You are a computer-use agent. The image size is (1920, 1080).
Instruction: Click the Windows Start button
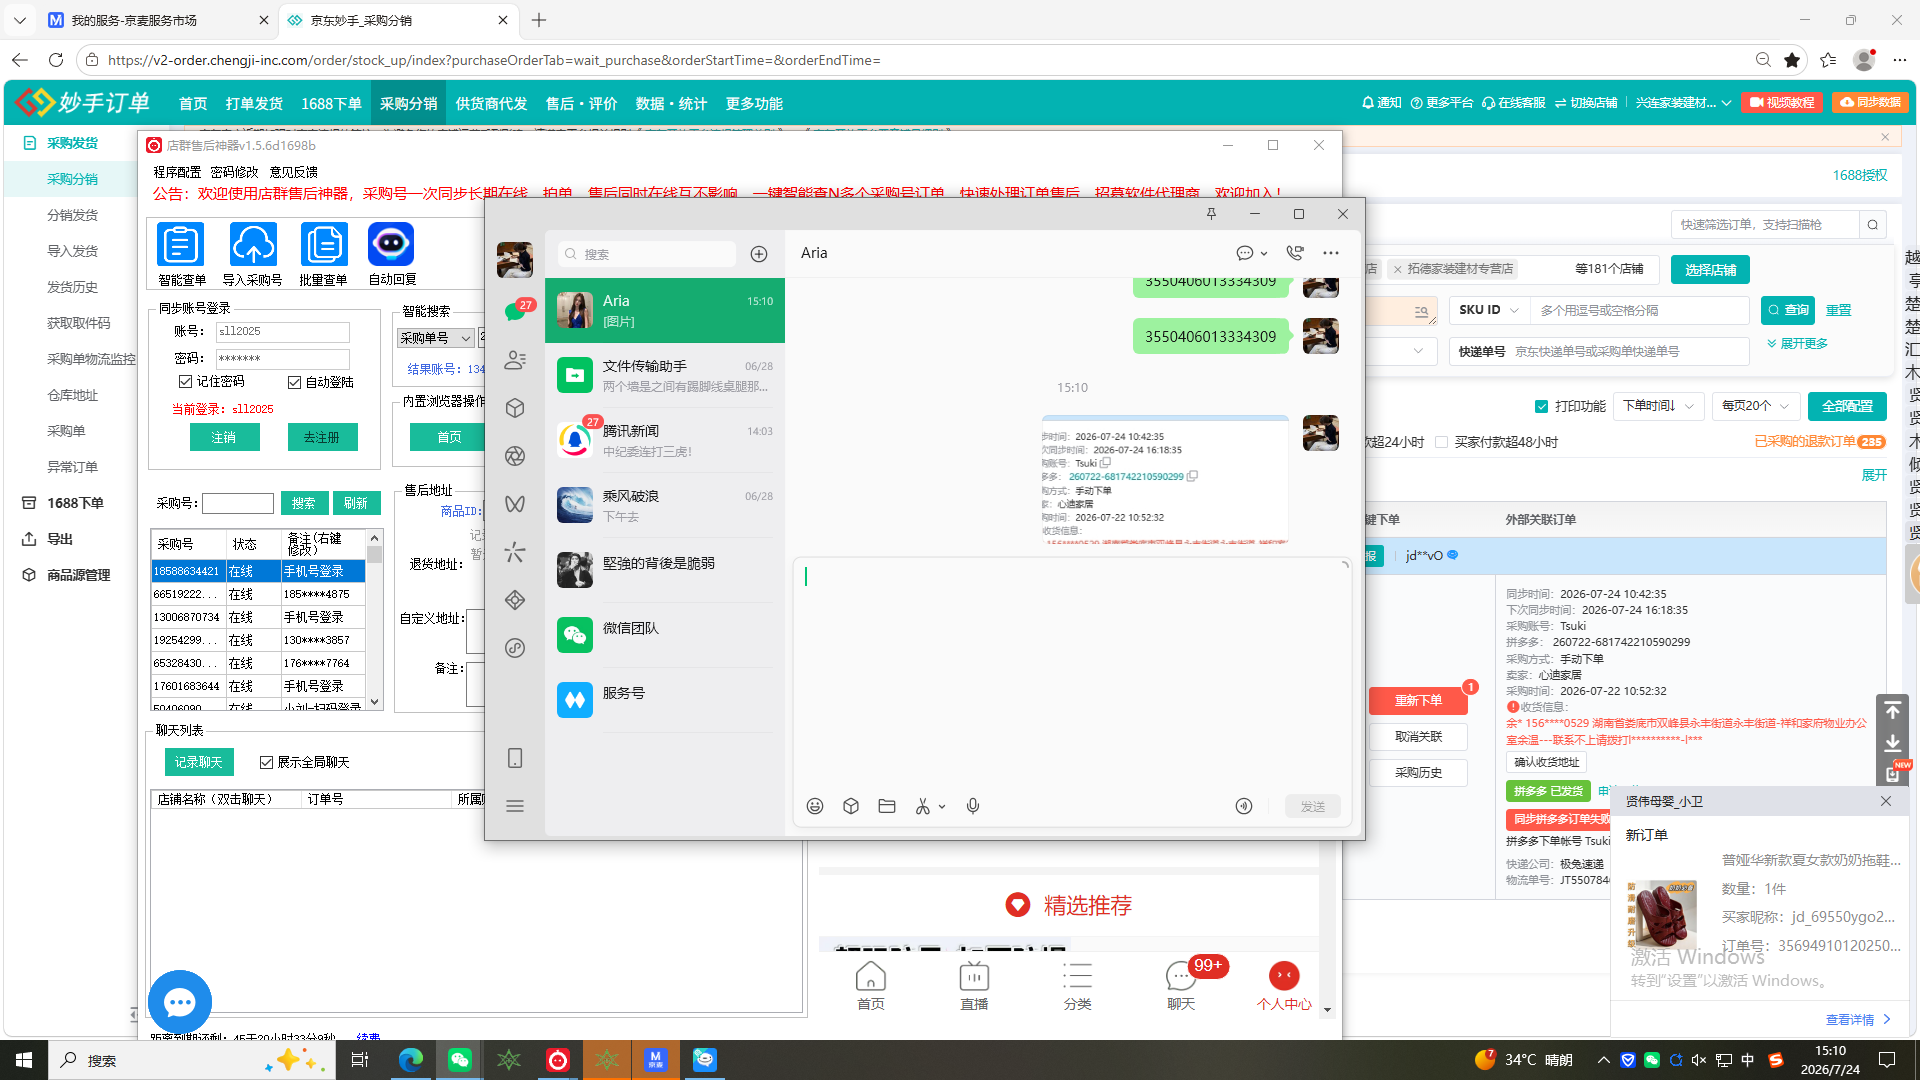[24, 1060]
